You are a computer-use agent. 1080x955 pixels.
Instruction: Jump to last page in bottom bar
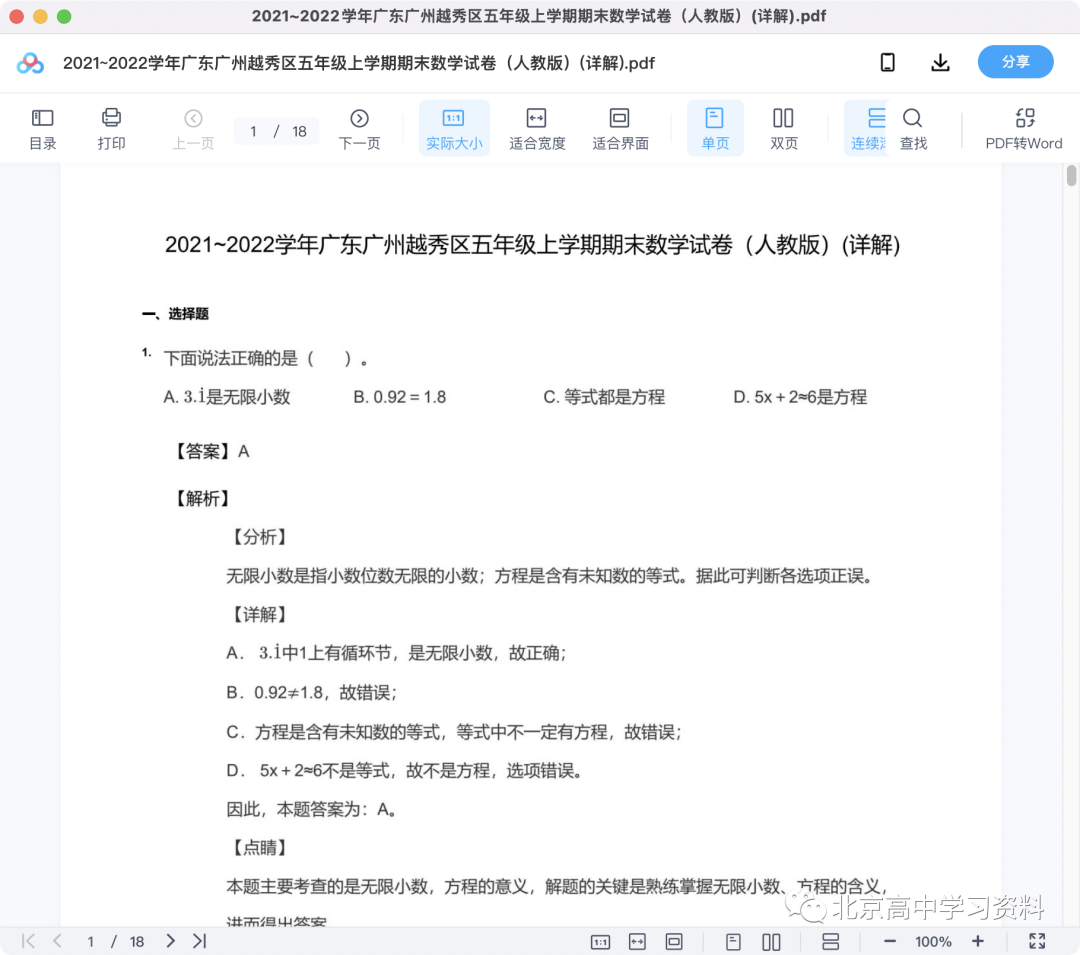[200, 941]
